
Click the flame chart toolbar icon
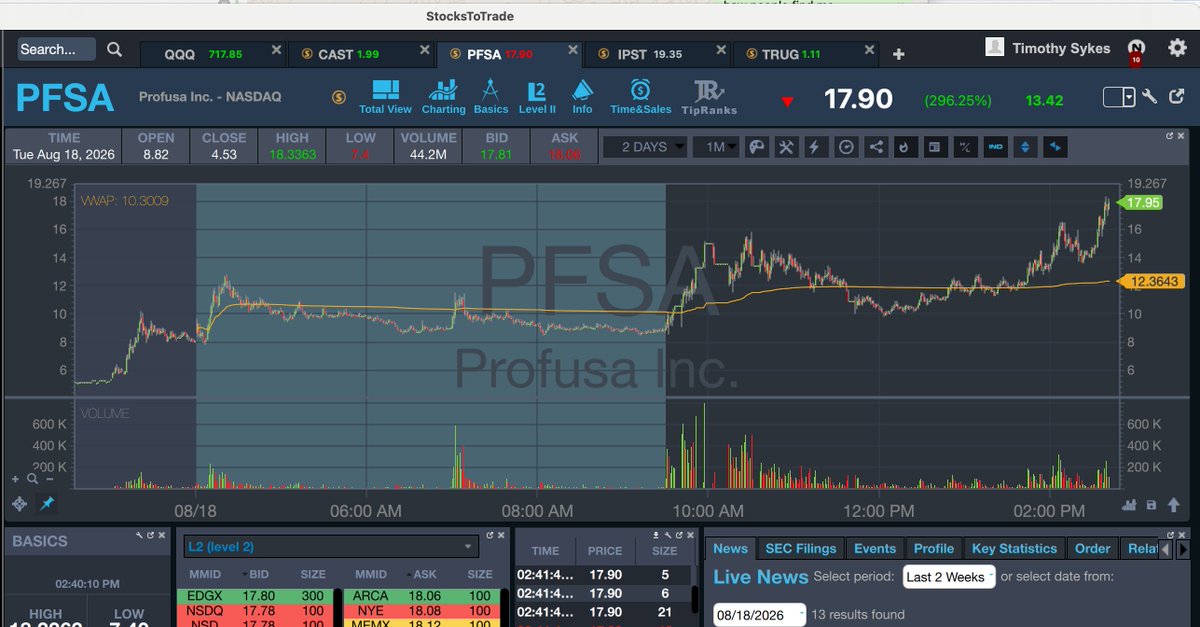point(904,147)
